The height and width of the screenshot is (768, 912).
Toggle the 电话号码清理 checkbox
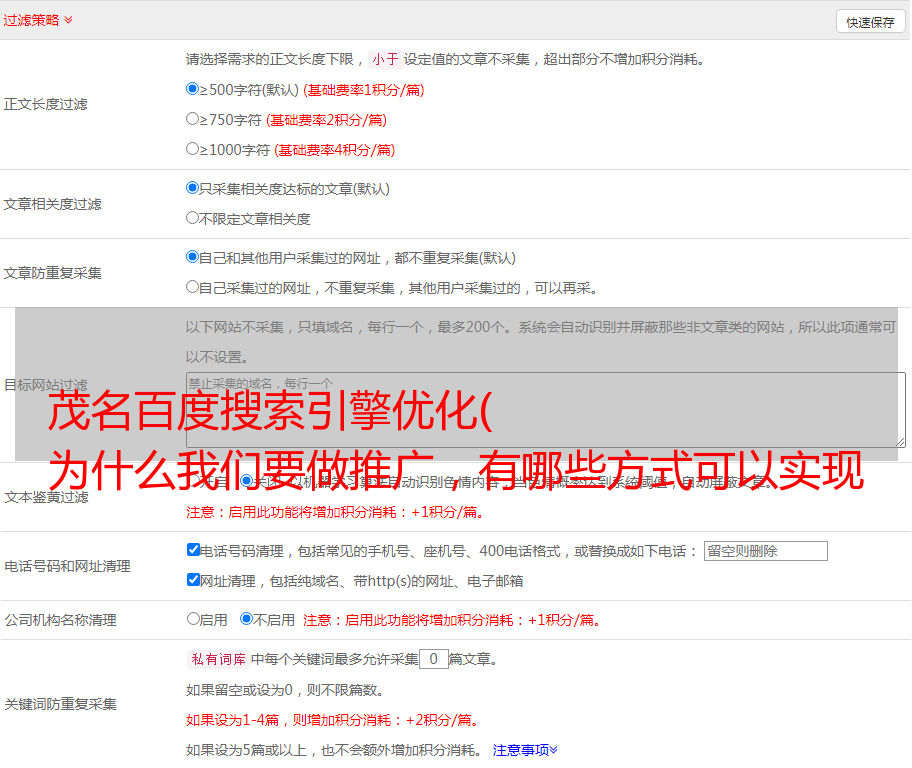[193, 550]
